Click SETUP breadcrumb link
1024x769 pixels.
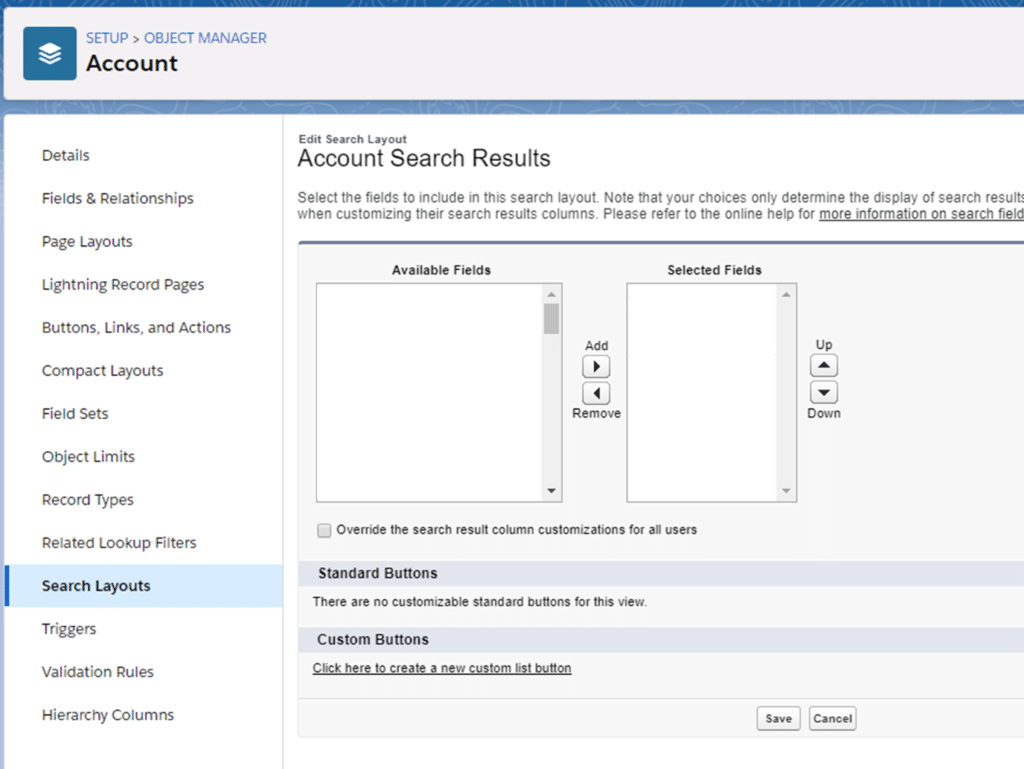coord(107,39)
